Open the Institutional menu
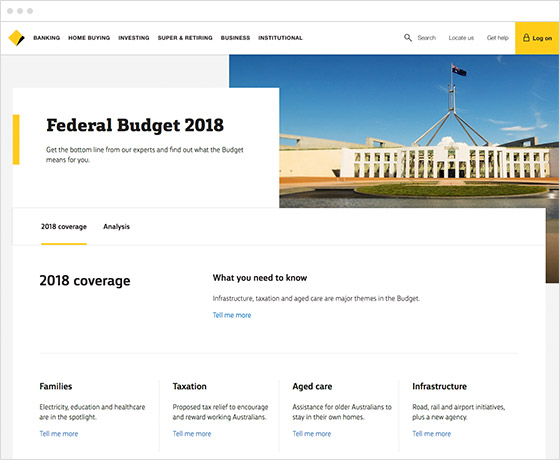The height and width of the screenshot is (460, 560). point(280,38)
